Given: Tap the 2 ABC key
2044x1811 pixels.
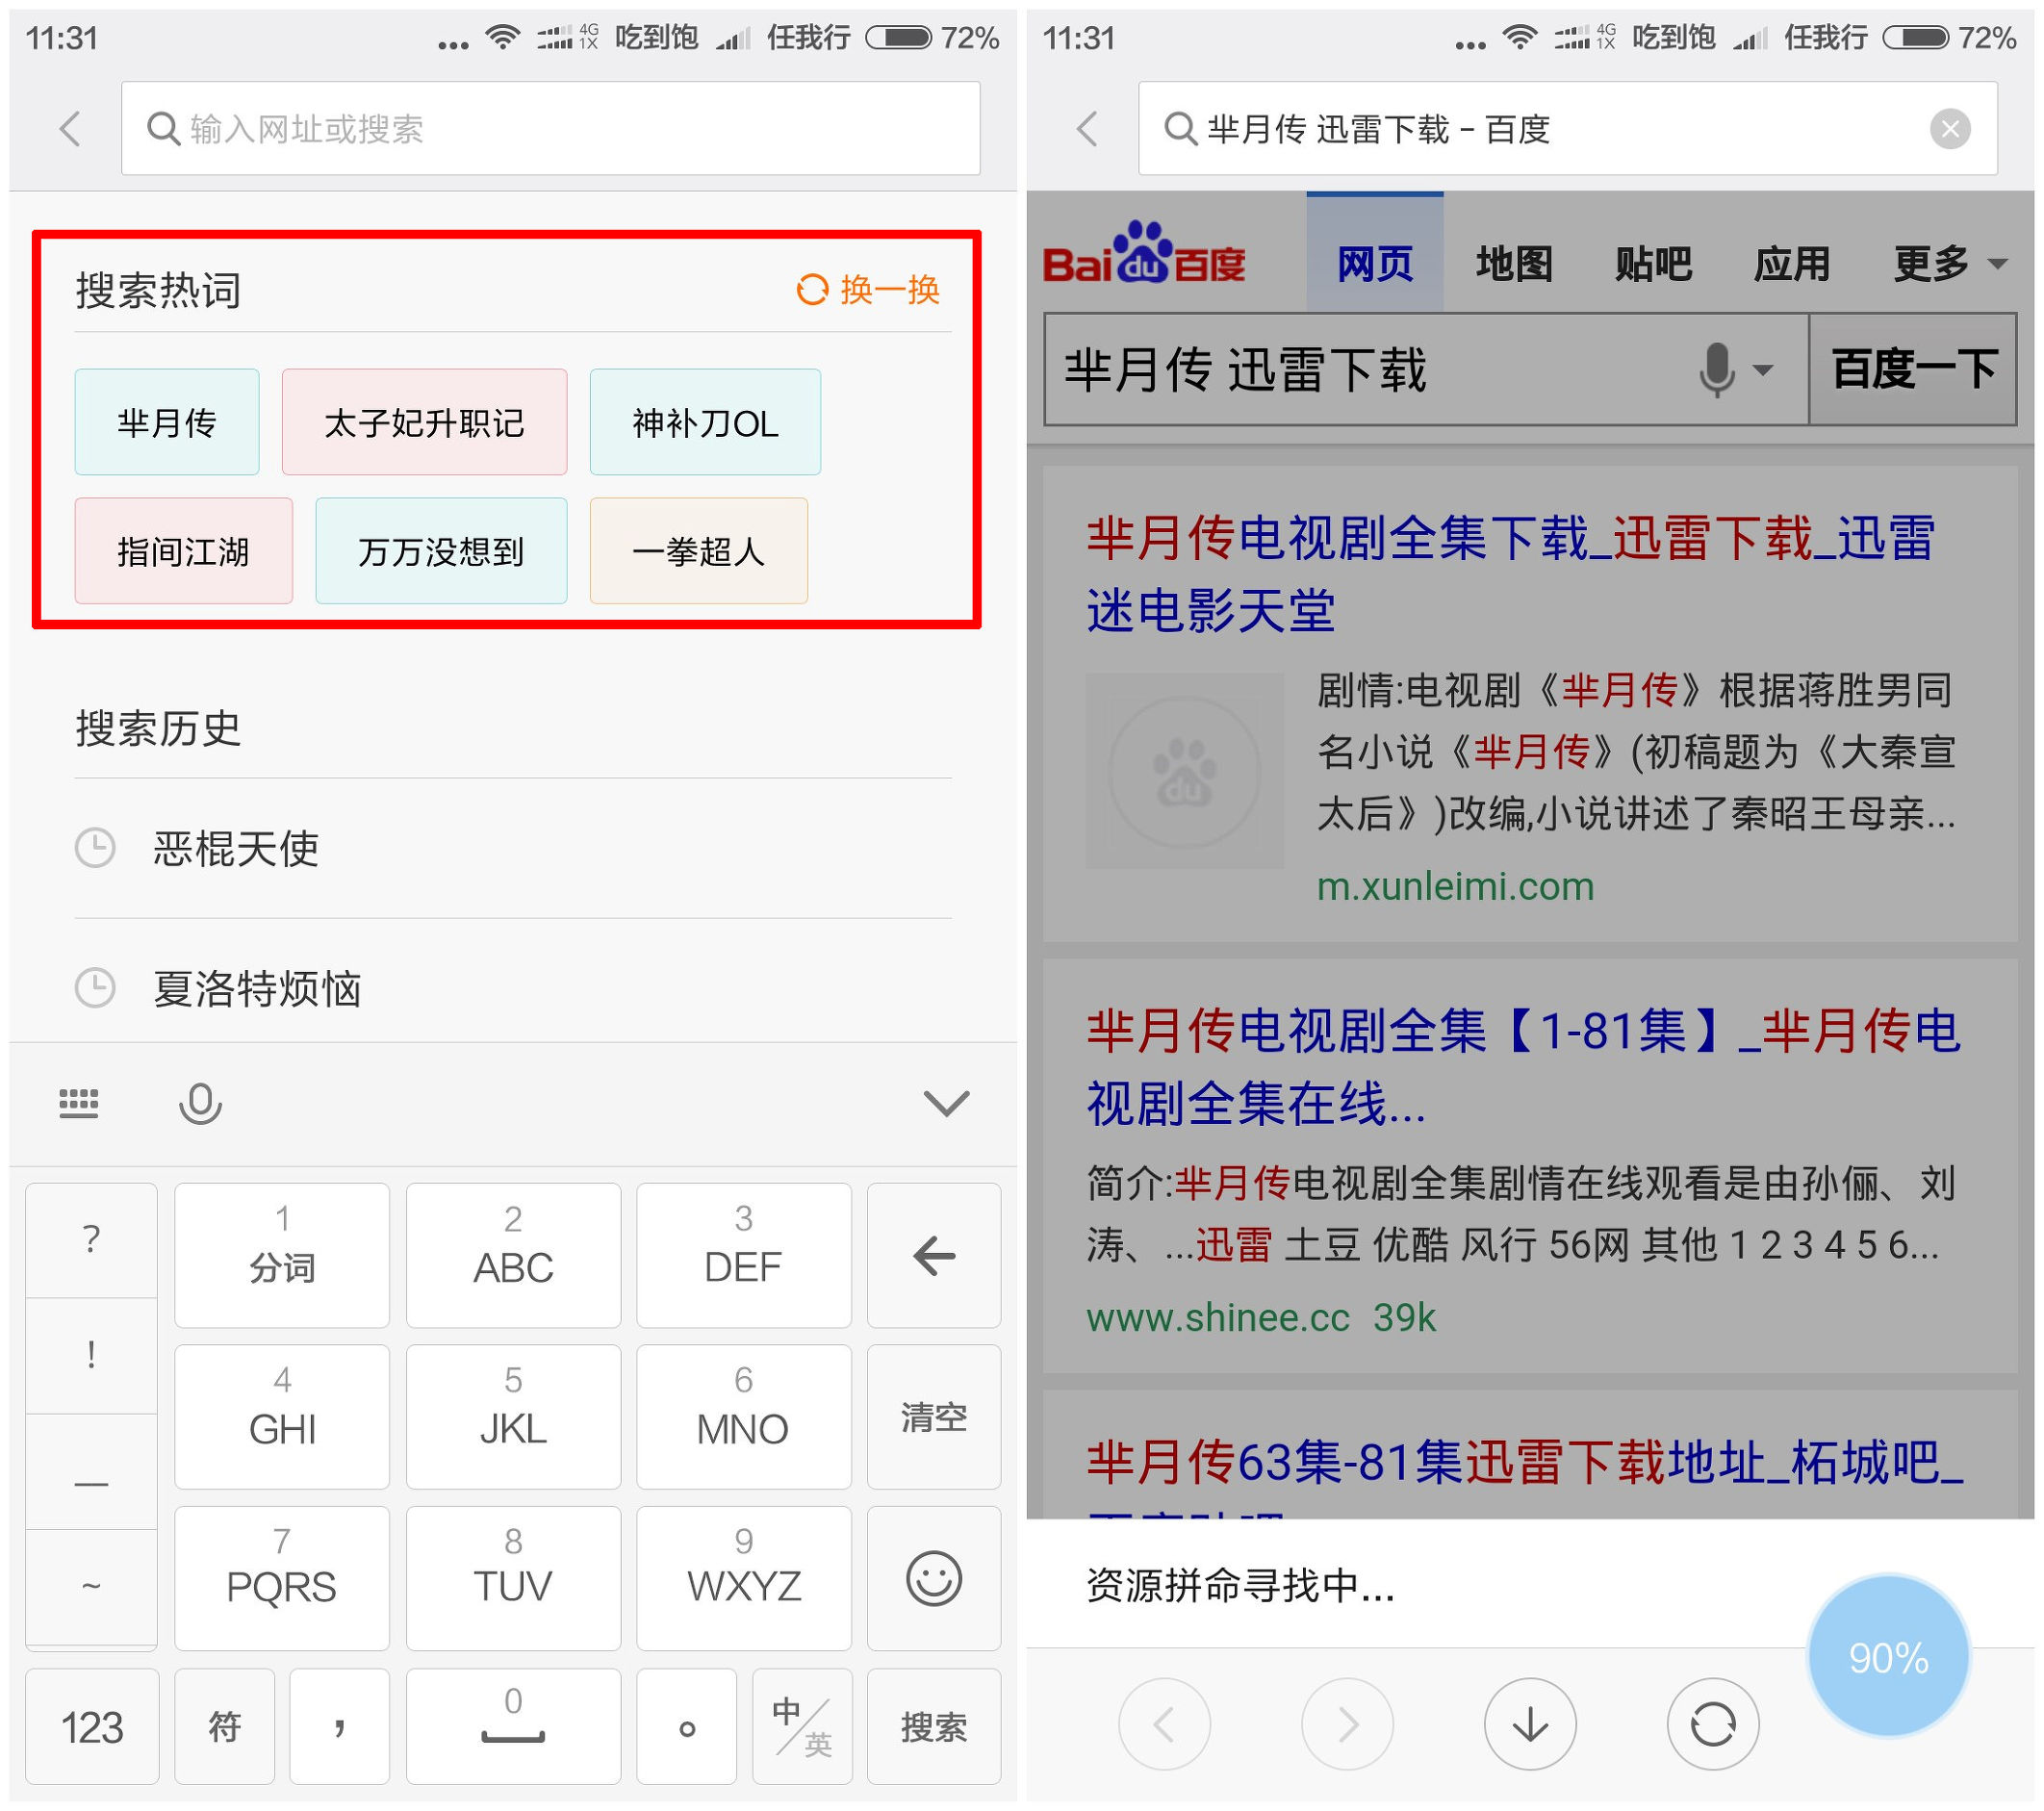Looking at the screenshot, I should click(513, 1255).
